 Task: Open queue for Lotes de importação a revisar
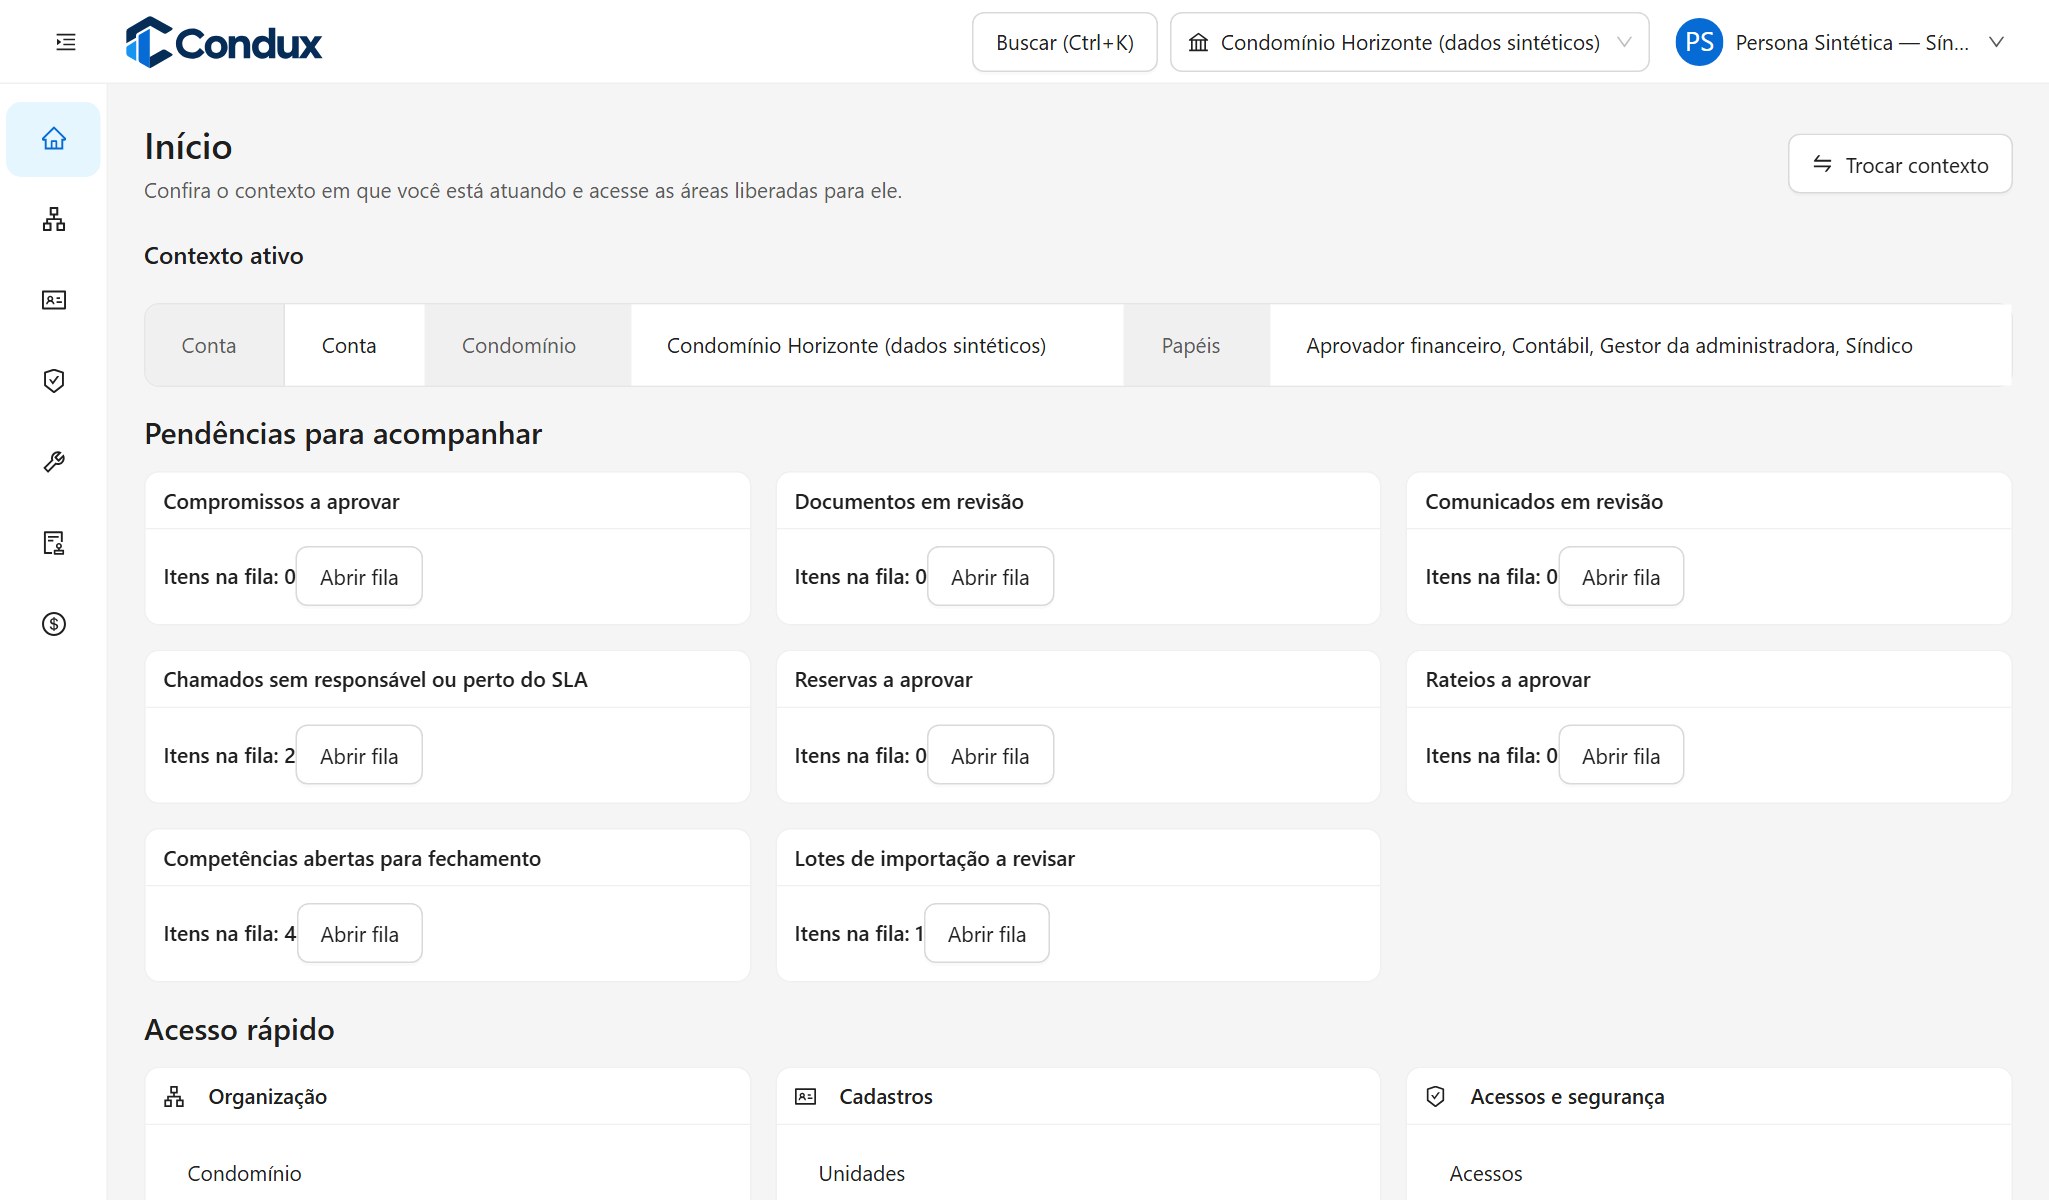(x=987, y=933)
